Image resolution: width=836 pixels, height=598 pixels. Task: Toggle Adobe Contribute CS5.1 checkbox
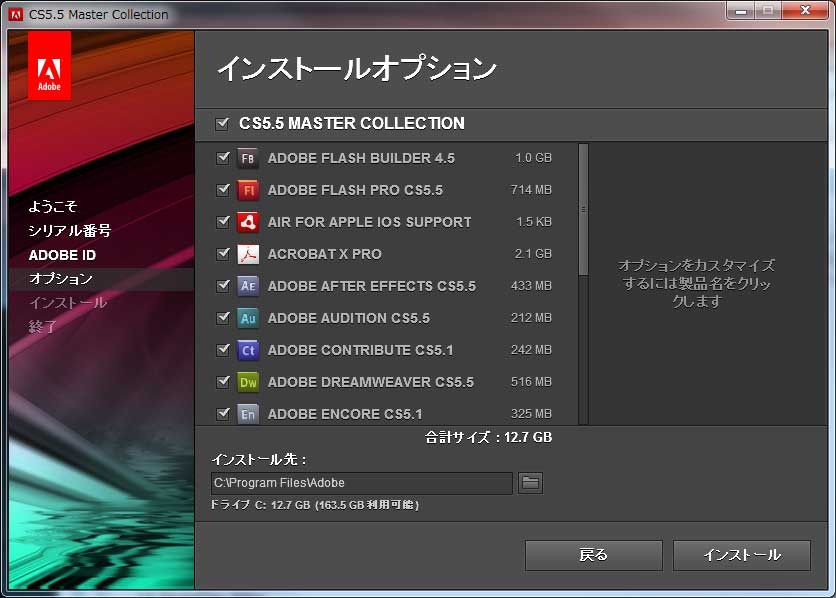(x=223, y=350)
